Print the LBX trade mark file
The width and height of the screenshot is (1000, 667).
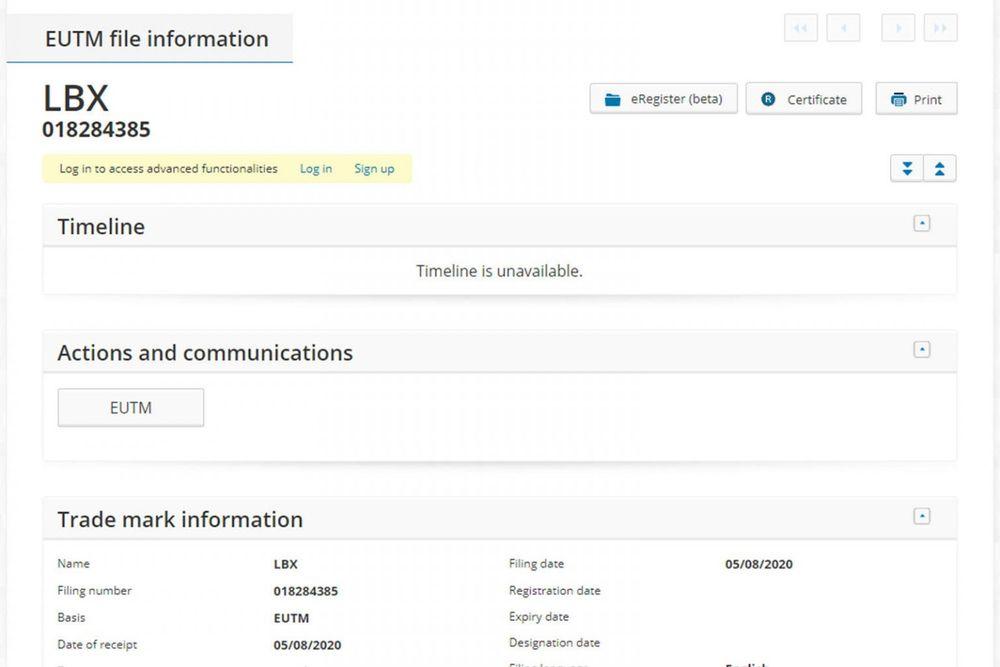point(916,99)
